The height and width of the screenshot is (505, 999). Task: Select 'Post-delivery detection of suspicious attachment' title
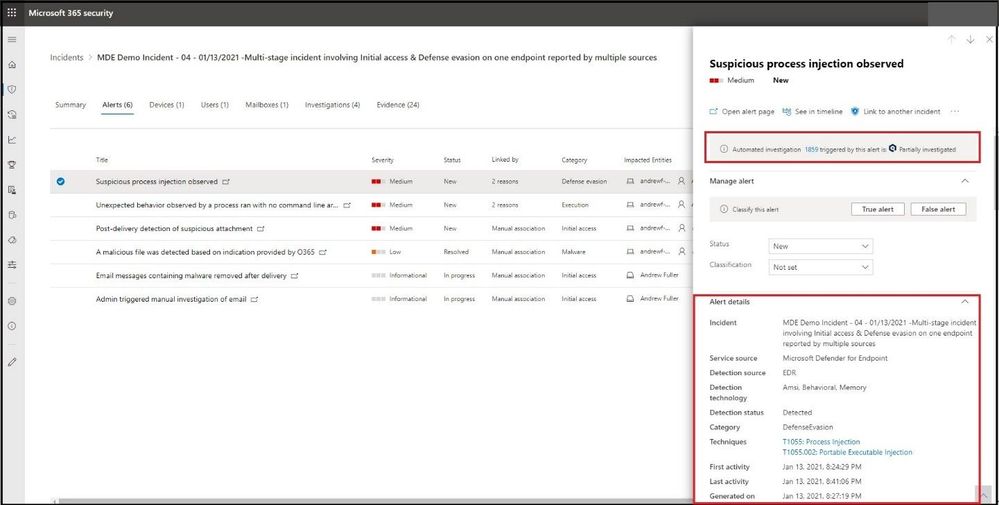pyautogui.click(x=174, y=229)
